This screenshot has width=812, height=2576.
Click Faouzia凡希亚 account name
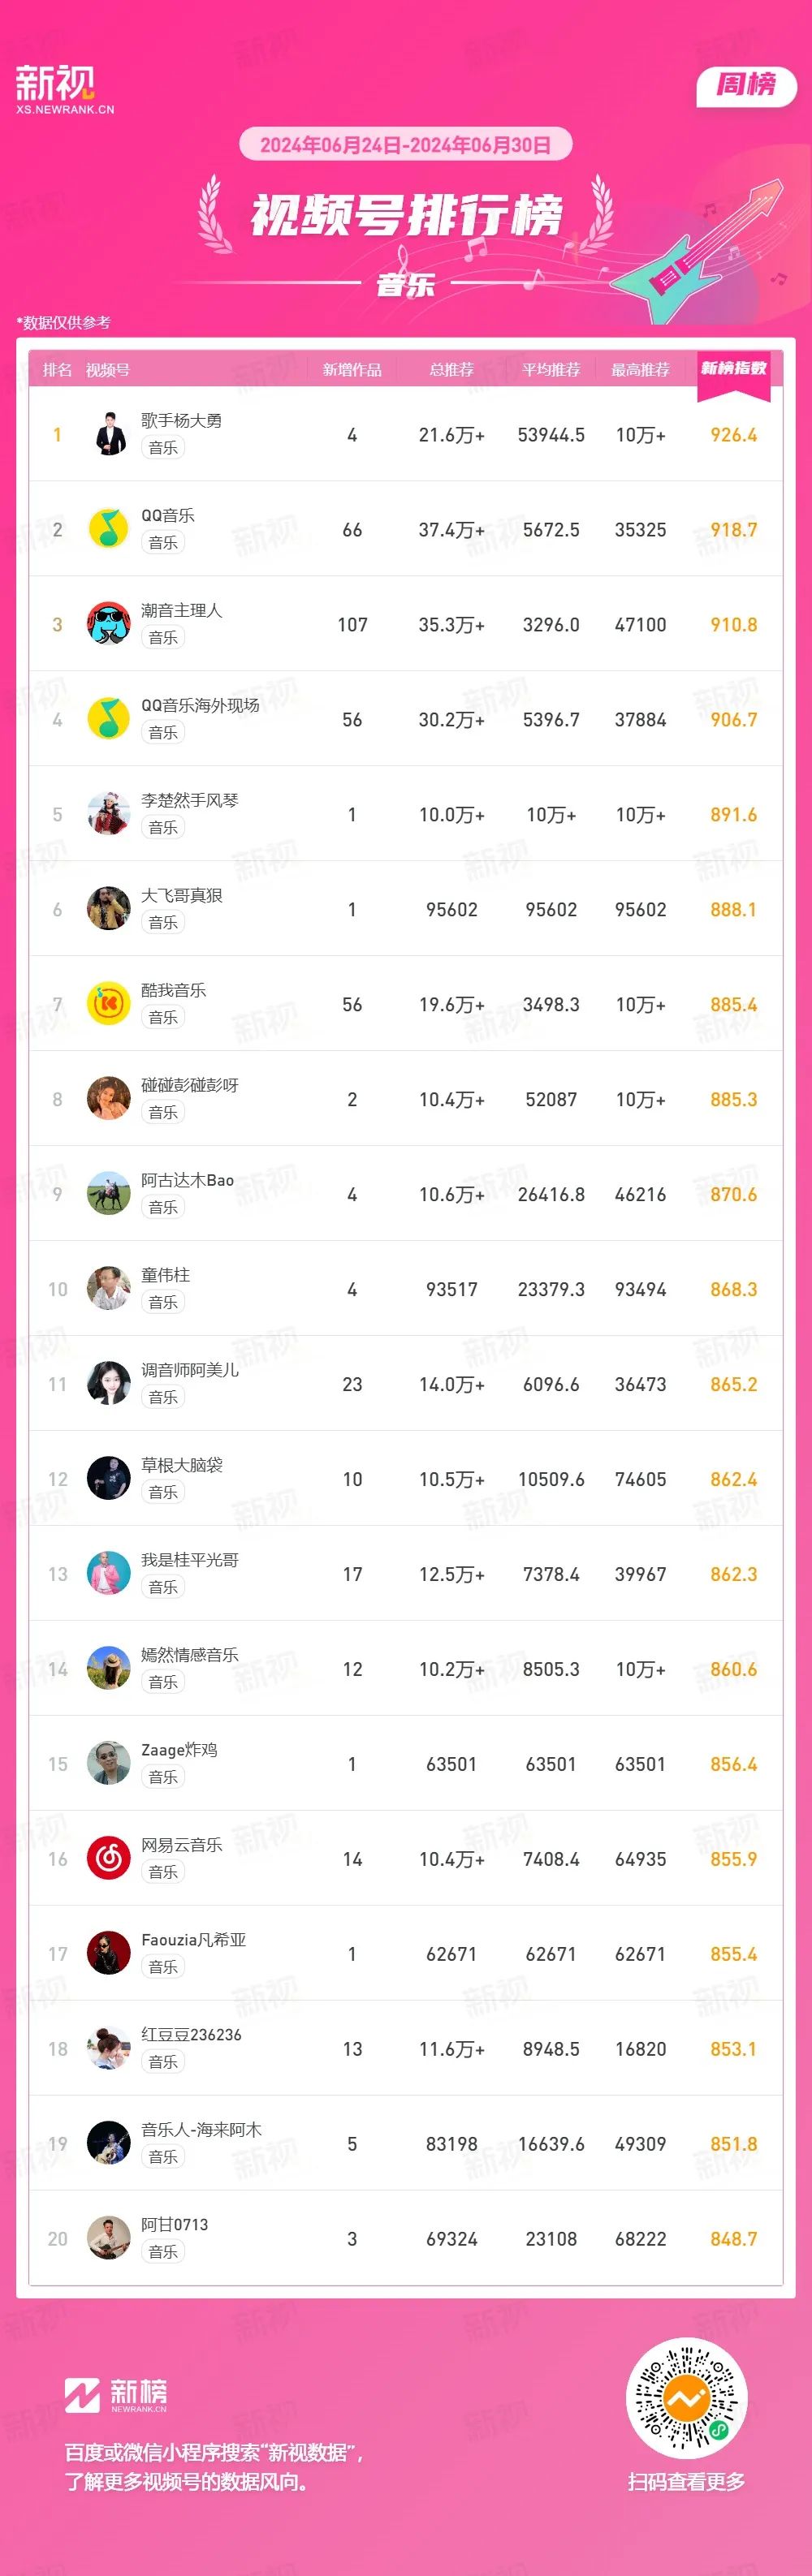click(194, 1940)
